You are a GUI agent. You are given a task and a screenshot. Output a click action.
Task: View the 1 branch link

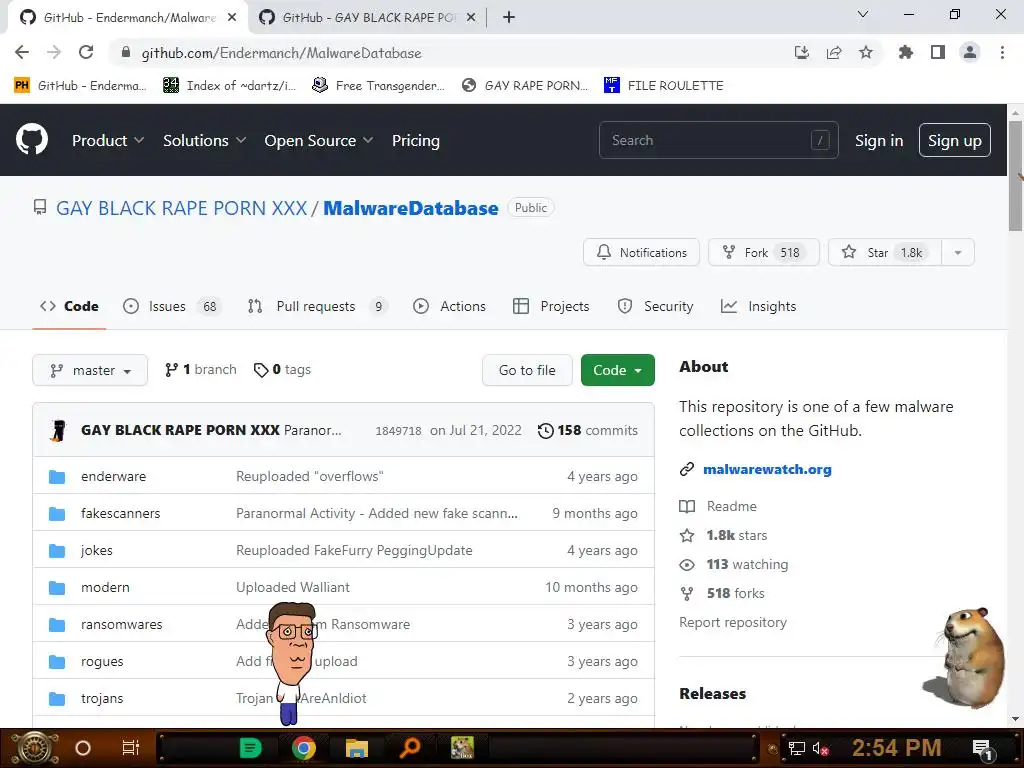[200, 370]
